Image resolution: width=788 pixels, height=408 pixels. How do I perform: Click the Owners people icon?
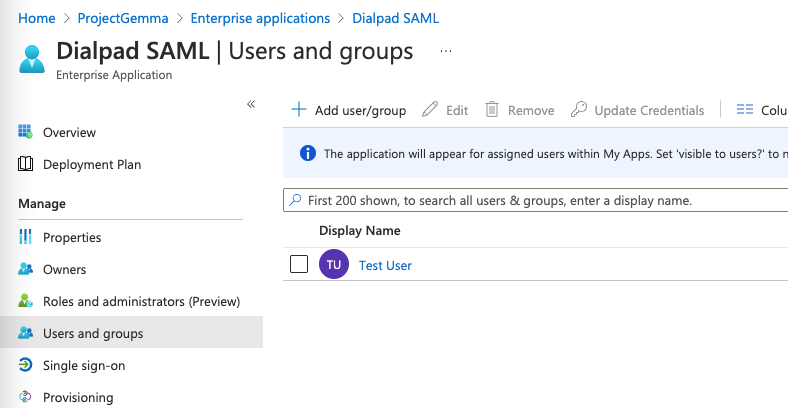click(x=25, y=269)
